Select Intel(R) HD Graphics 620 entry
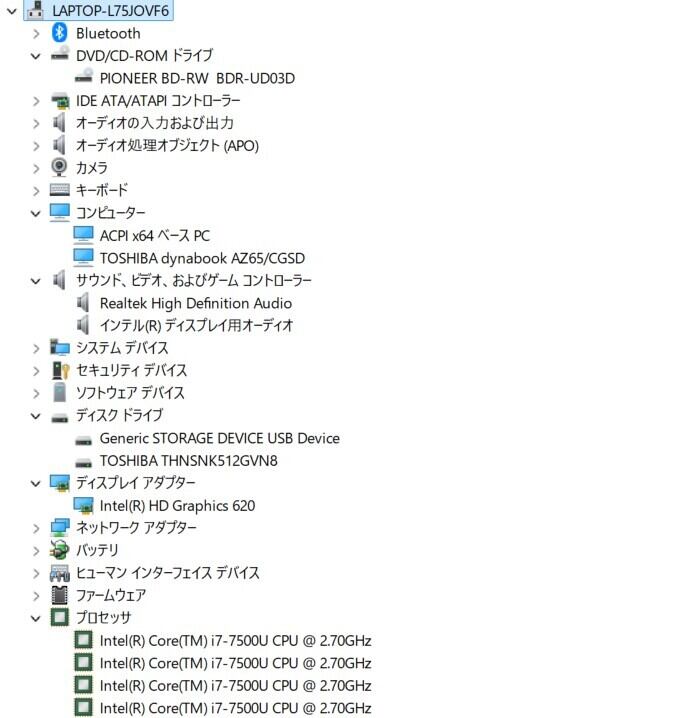 pos(177,506)
